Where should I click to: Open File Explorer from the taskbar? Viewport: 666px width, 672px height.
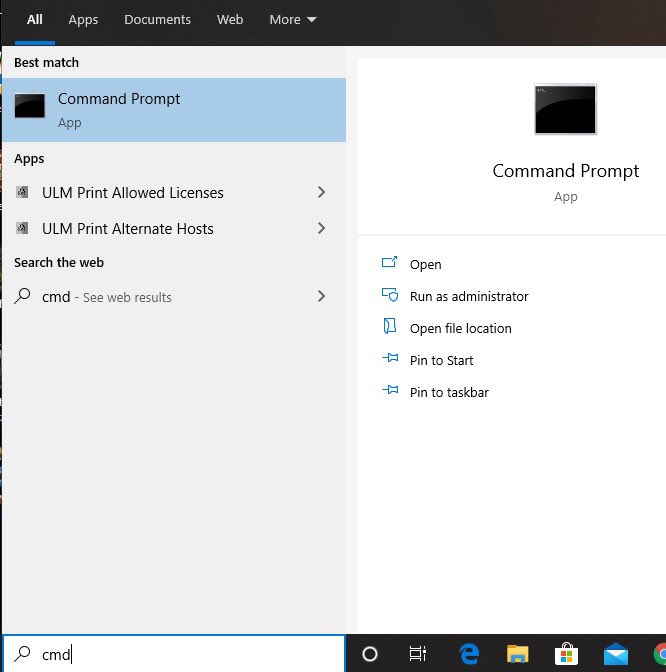click(x=518, y=654)
